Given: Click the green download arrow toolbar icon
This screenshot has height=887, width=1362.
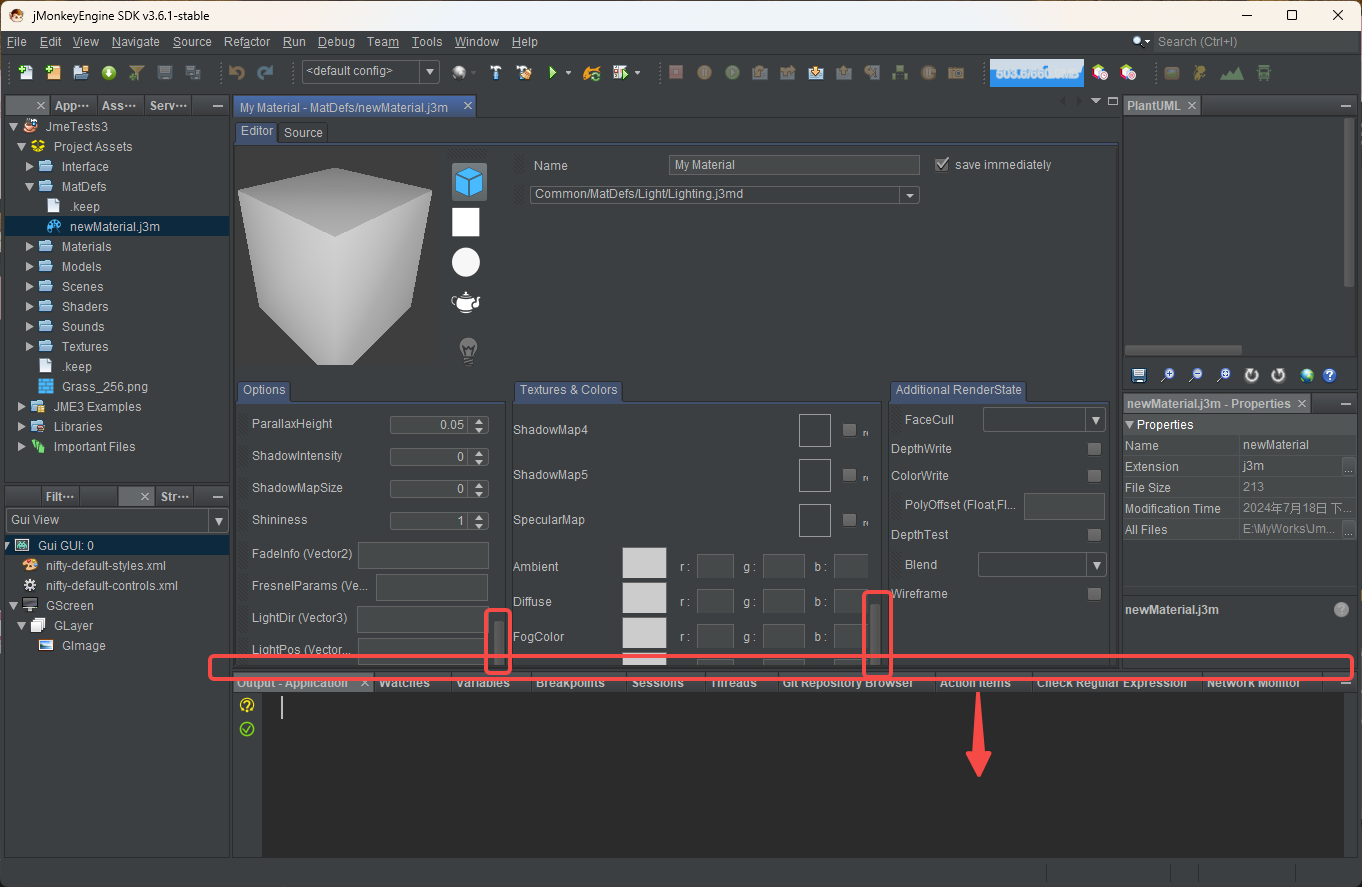Looking at the screenshot, I should coord(109,72).
